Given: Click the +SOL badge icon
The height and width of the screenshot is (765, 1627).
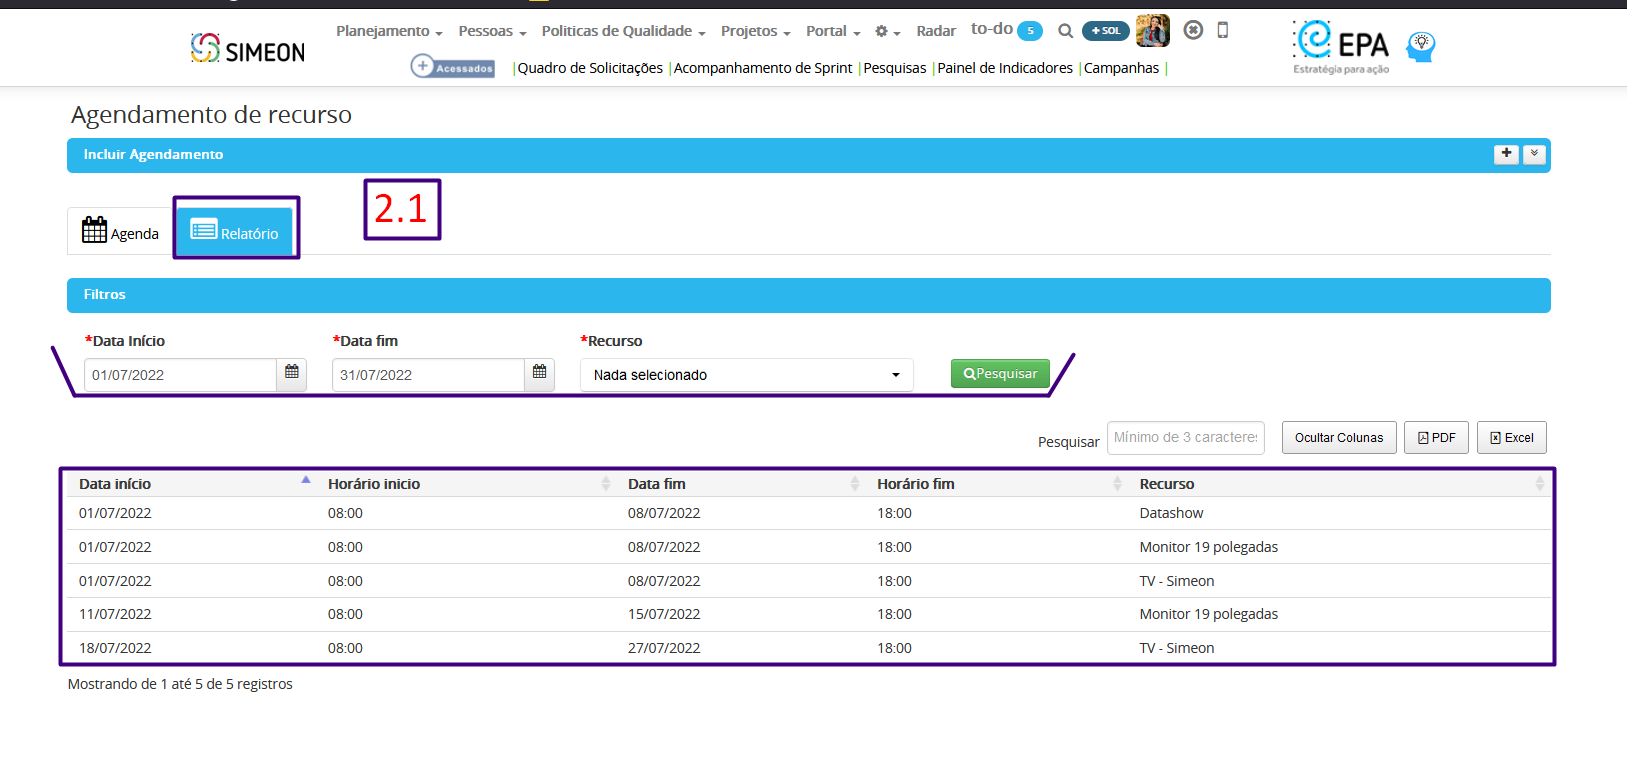Looking at the screenshot, I should point(1105,31).
